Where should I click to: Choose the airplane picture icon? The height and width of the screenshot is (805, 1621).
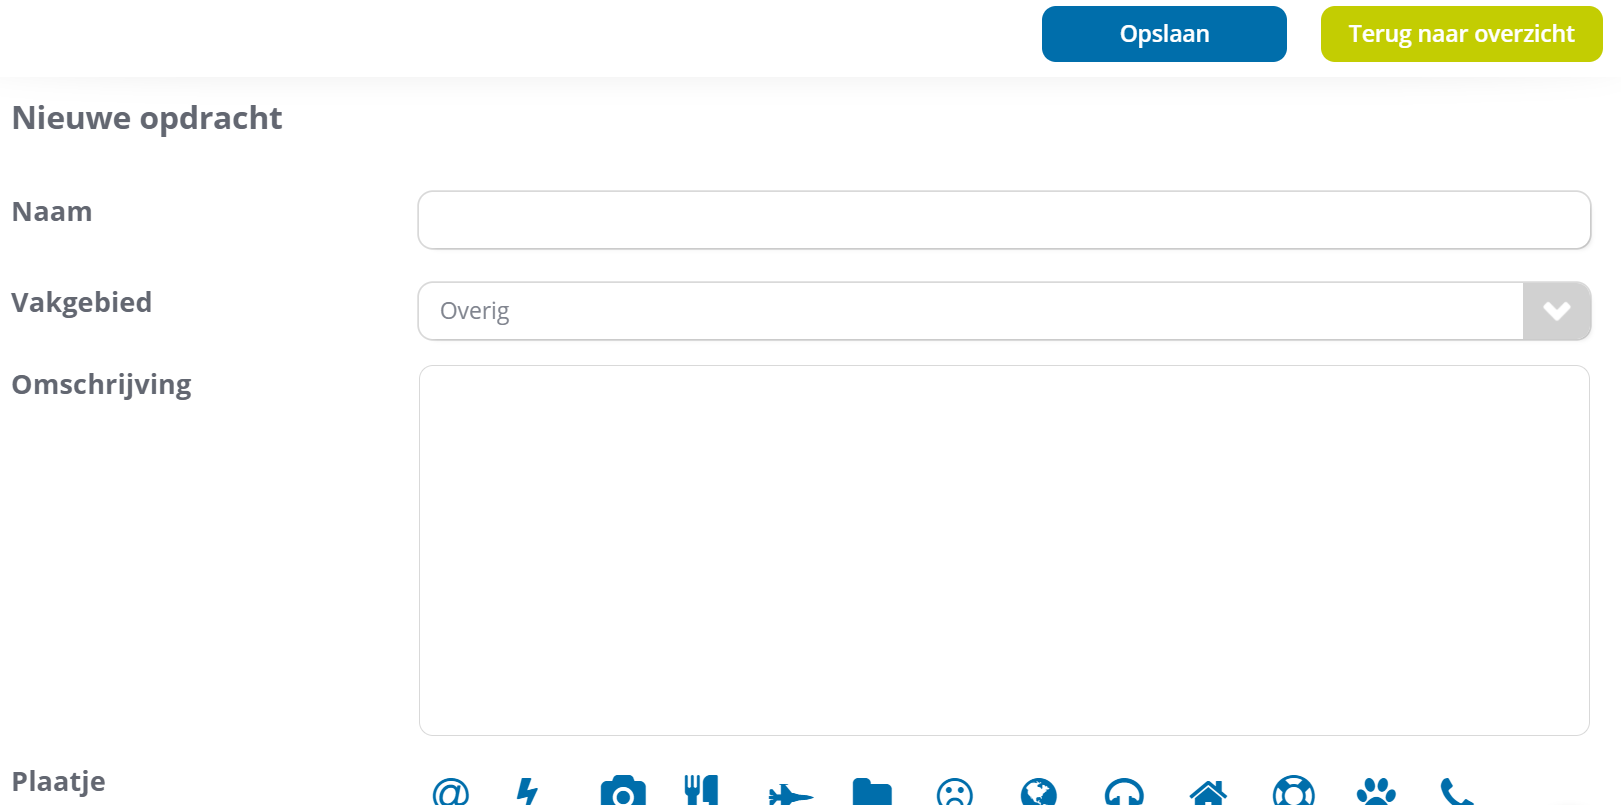[790, 794]
